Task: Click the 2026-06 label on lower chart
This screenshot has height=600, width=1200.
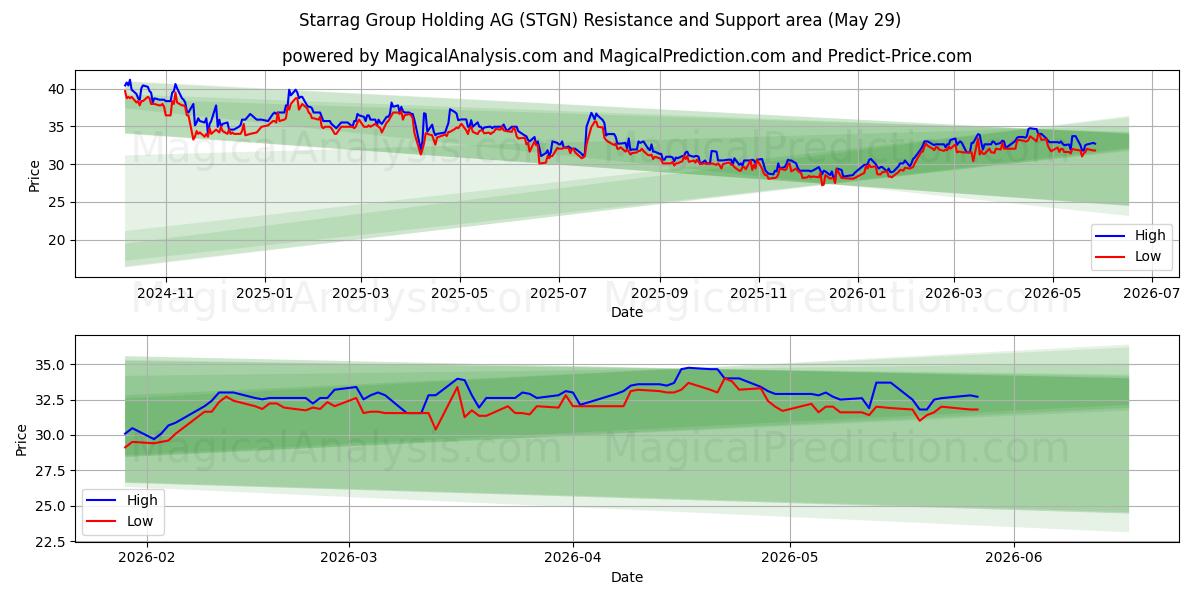Action: 1014,558
